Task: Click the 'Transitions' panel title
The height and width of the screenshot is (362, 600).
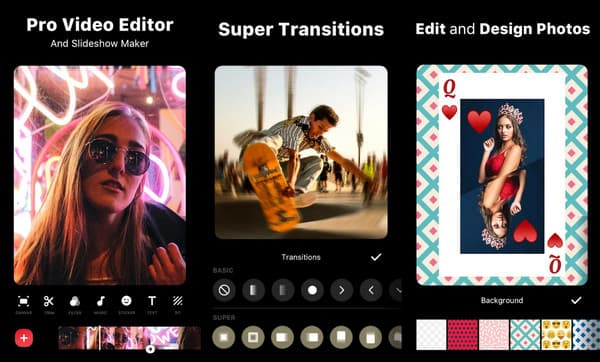Action: pos(301,257)
